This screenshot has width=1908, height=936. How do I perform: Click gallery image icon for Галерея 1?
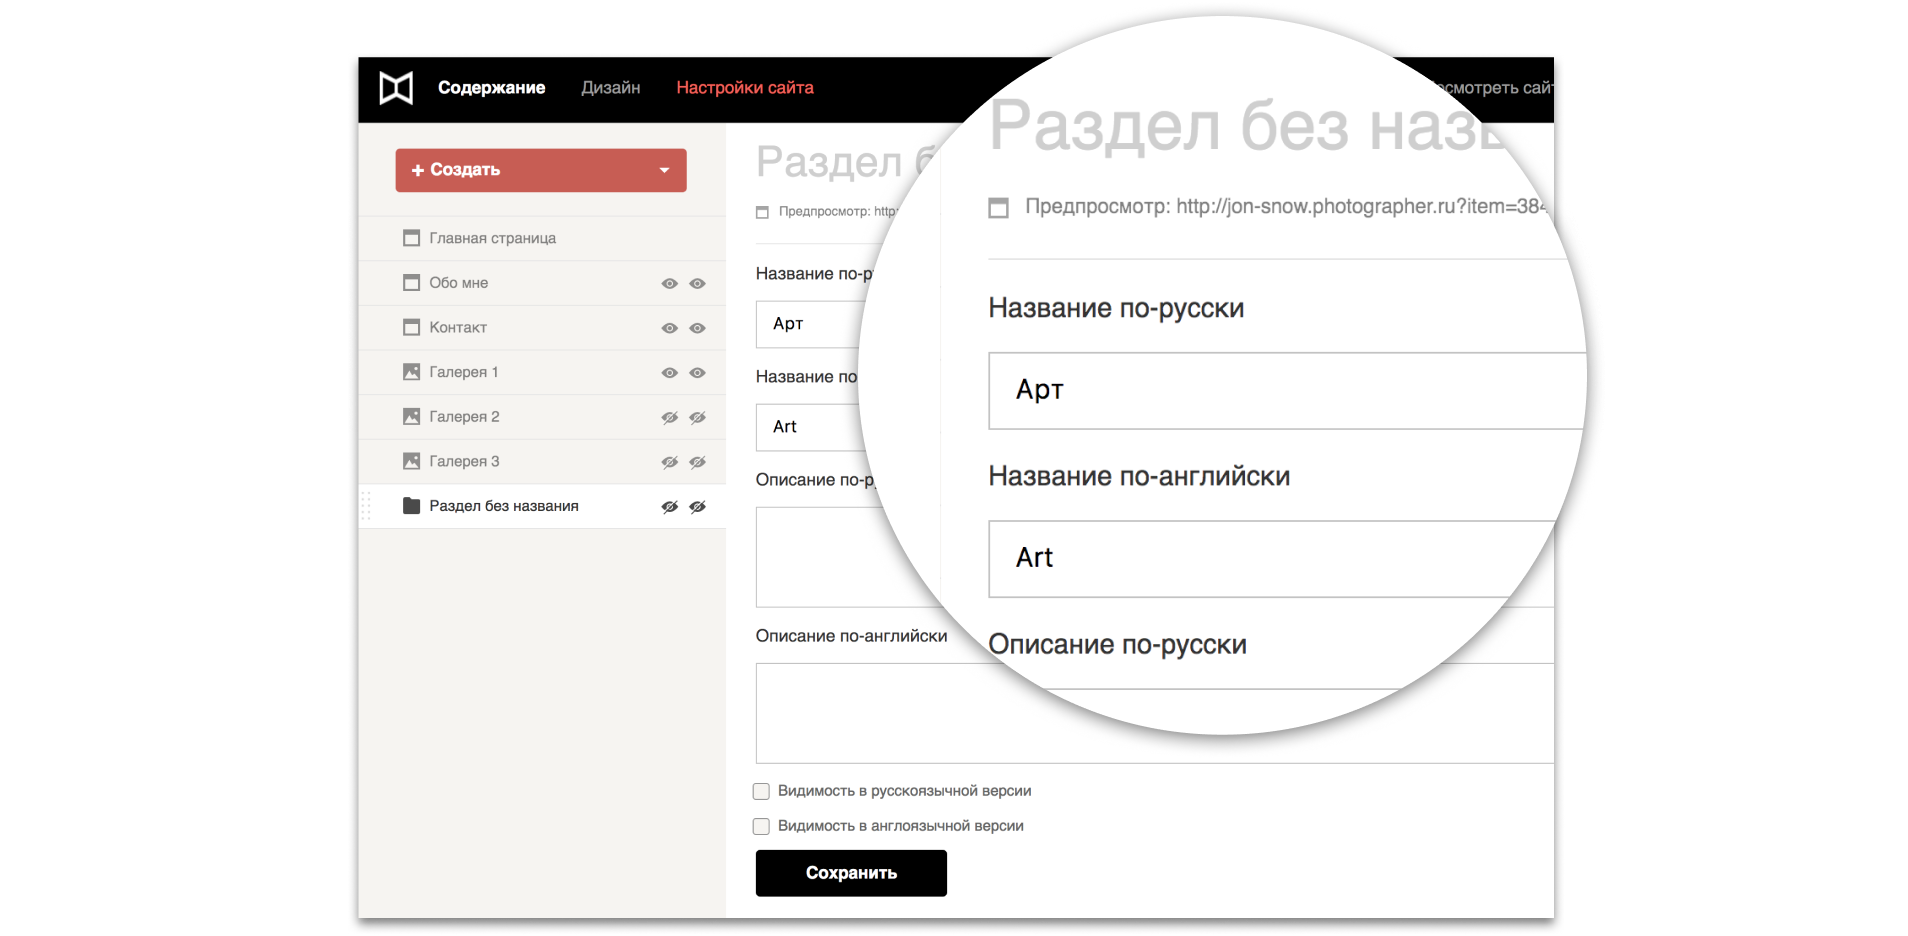click(x=411, y=372)
